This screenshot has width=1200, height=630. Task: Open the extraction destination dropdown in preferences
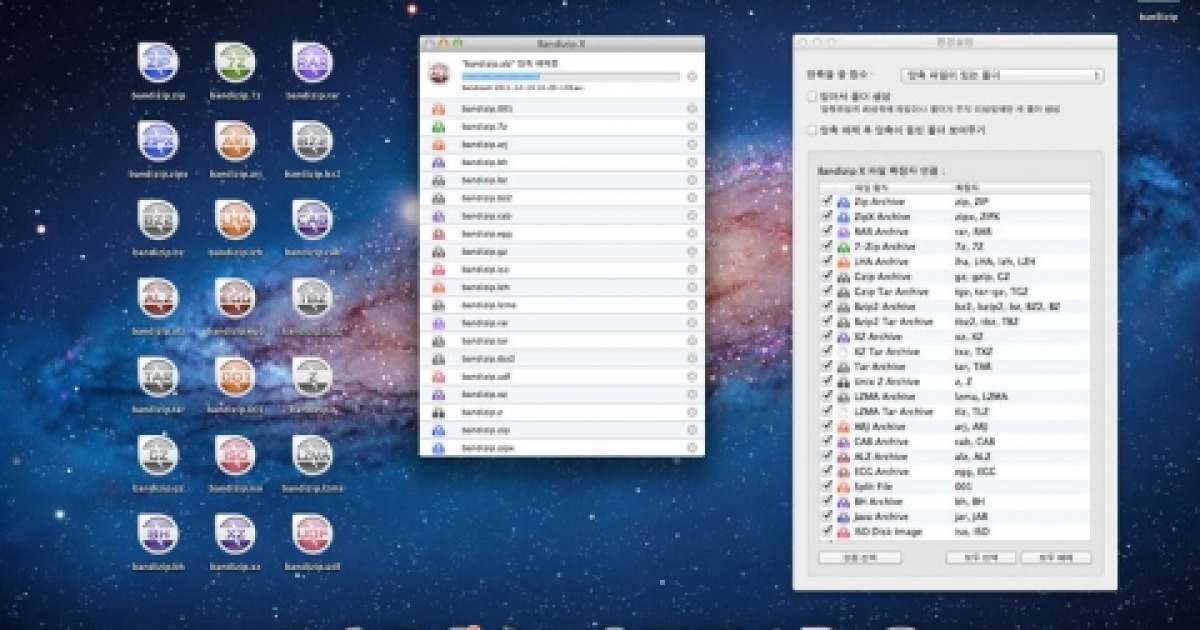1001,75
